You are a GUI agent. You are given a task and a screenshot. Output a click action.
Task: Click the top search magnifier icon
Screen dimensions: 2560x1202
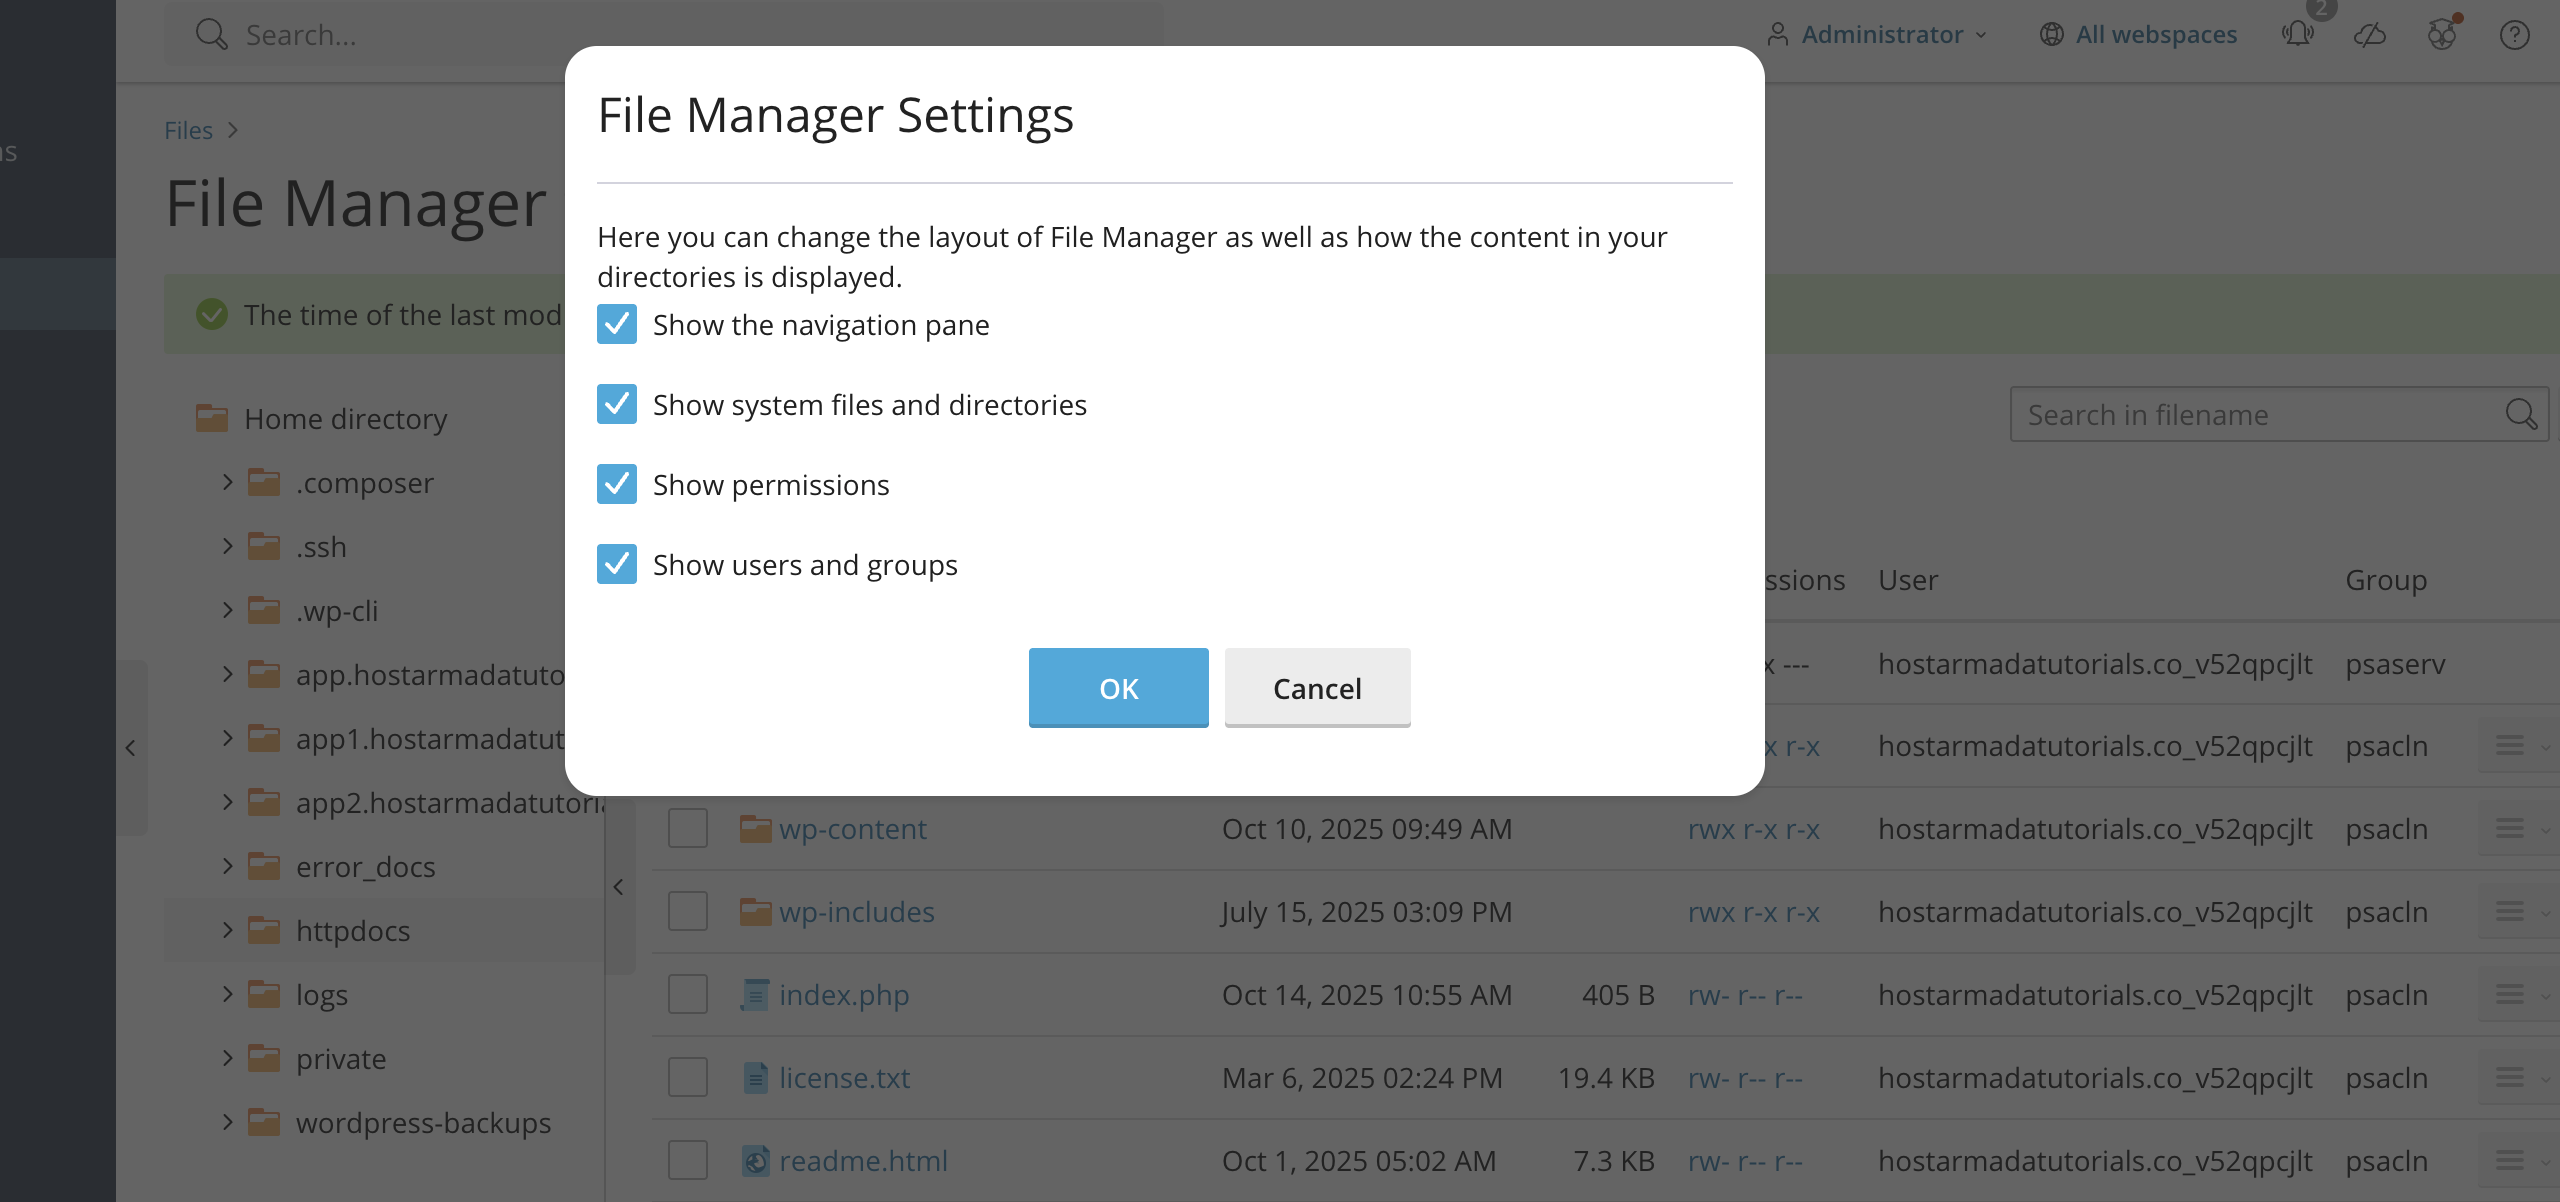point(211,34)
